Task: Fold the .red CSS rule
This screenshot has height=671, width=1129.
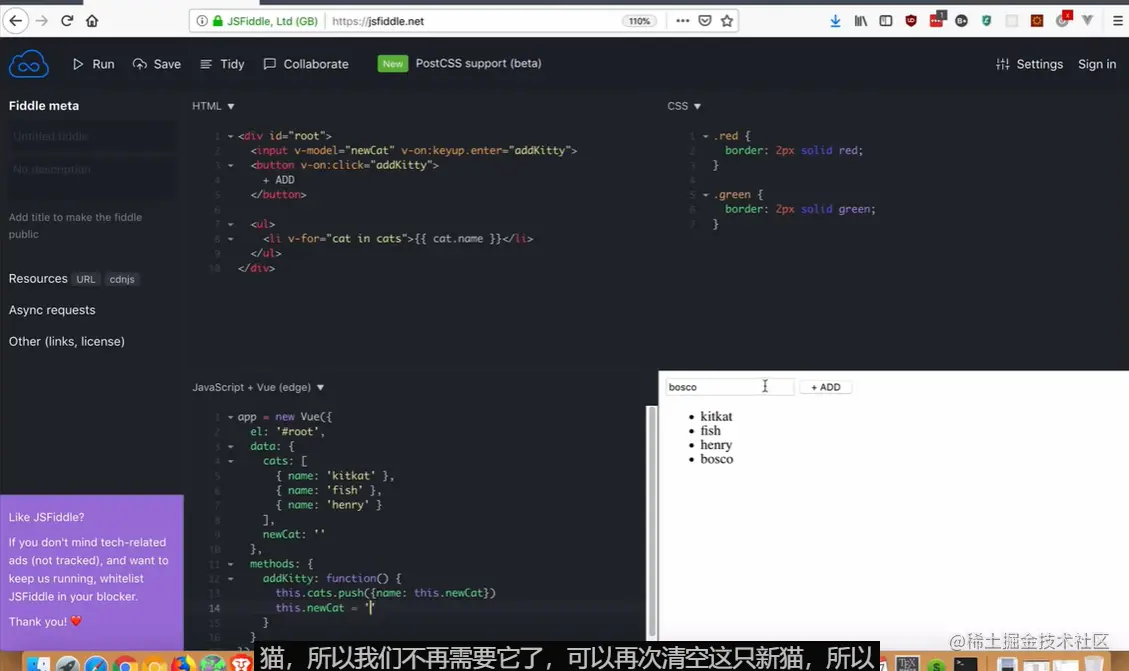Action: tap(706, 136)
